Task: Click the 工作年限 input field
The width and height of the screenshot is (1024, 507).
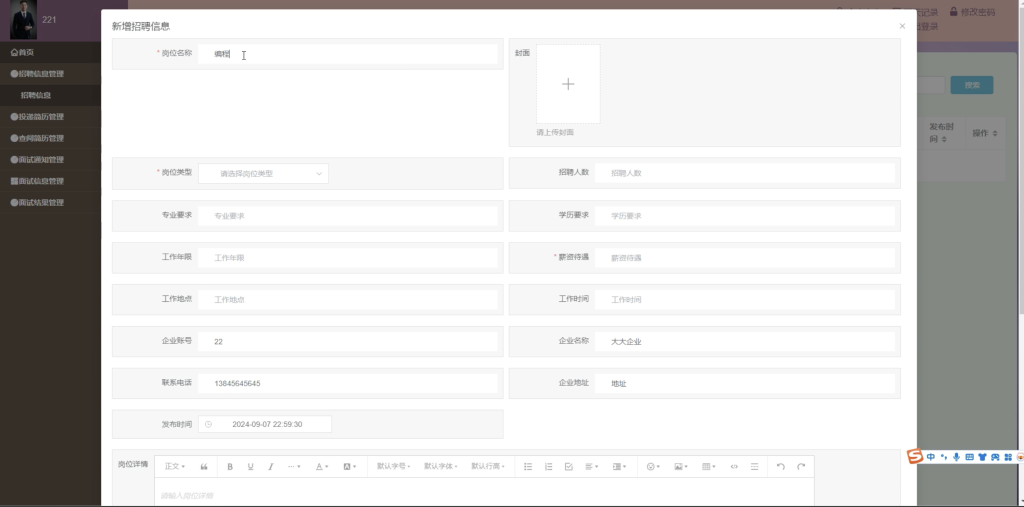Action: pos(347,257)
